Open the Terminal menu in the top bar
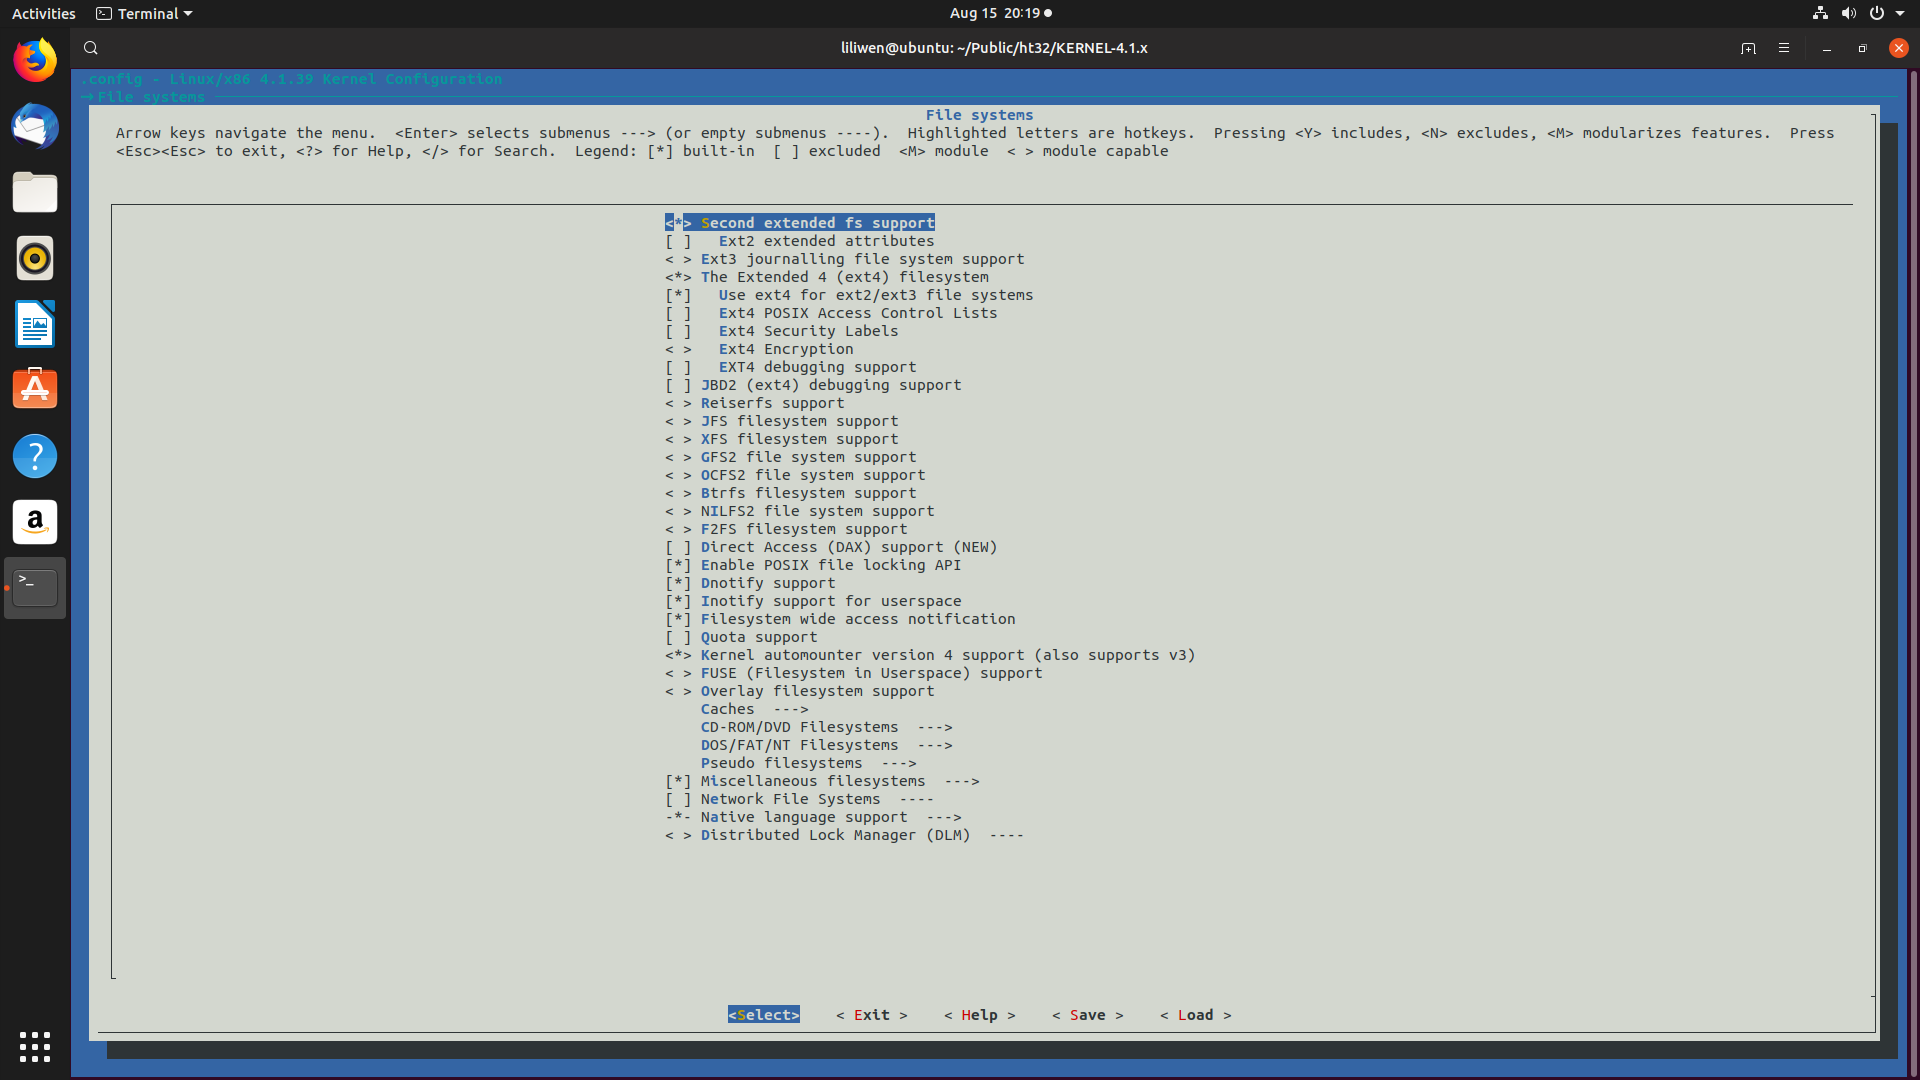This screenshot has height=1080, width=1920. [x=143, y=13]
